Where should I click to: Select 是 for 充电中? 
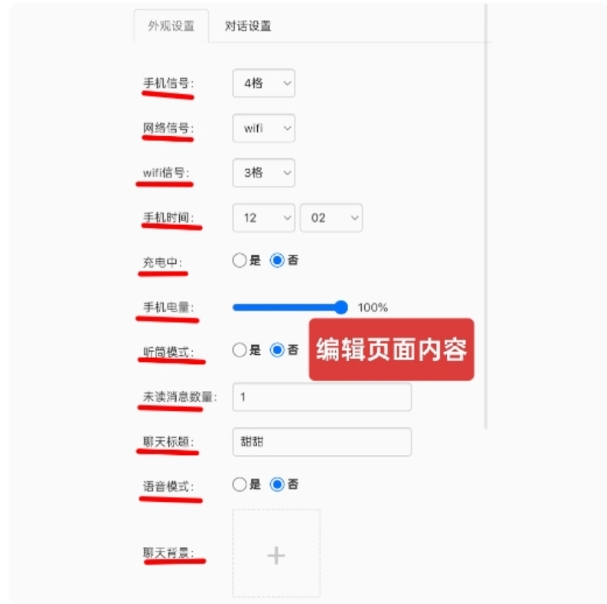pyautogui.click(x=239, y=260)
